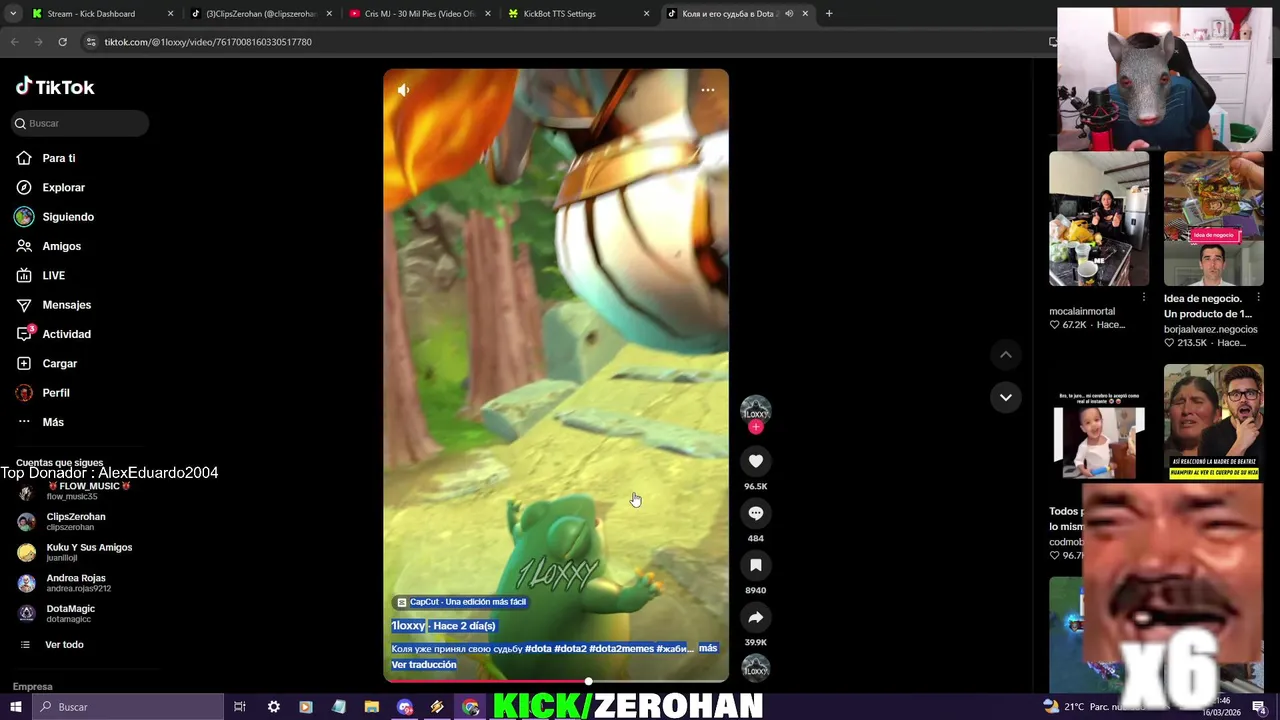Like the video with the heart icon
This screenshot has width=1280, height=720.
(x=756, y=461)
